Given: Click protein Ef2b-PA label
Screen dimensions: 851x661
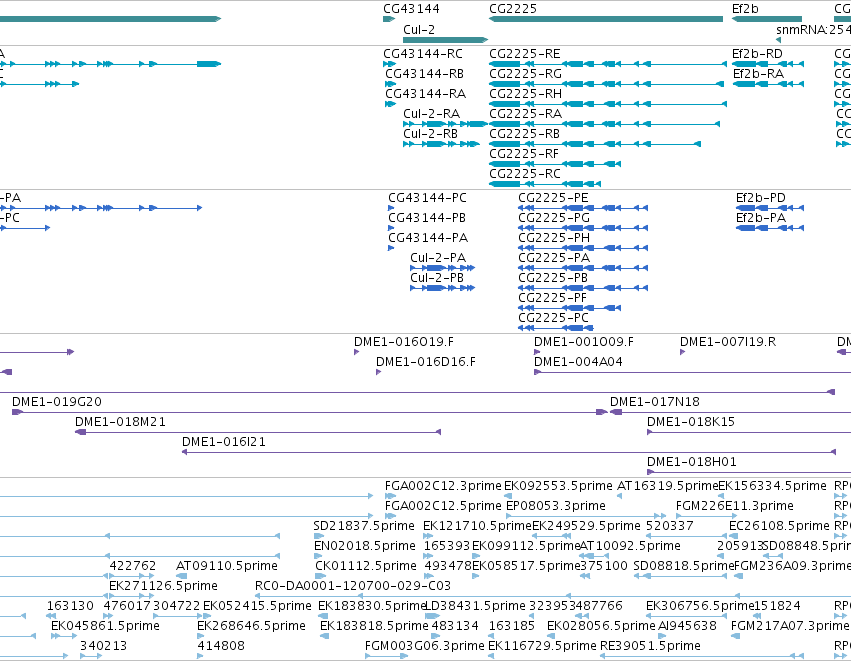Looking at the screenshot, I should (x=760, y=218).
